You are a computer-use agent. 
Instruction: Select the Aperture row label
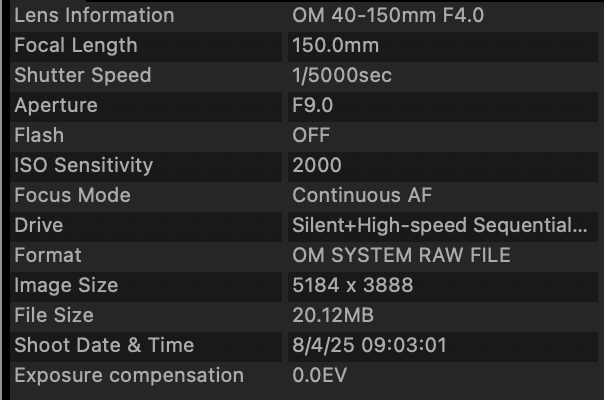(56, 106)
